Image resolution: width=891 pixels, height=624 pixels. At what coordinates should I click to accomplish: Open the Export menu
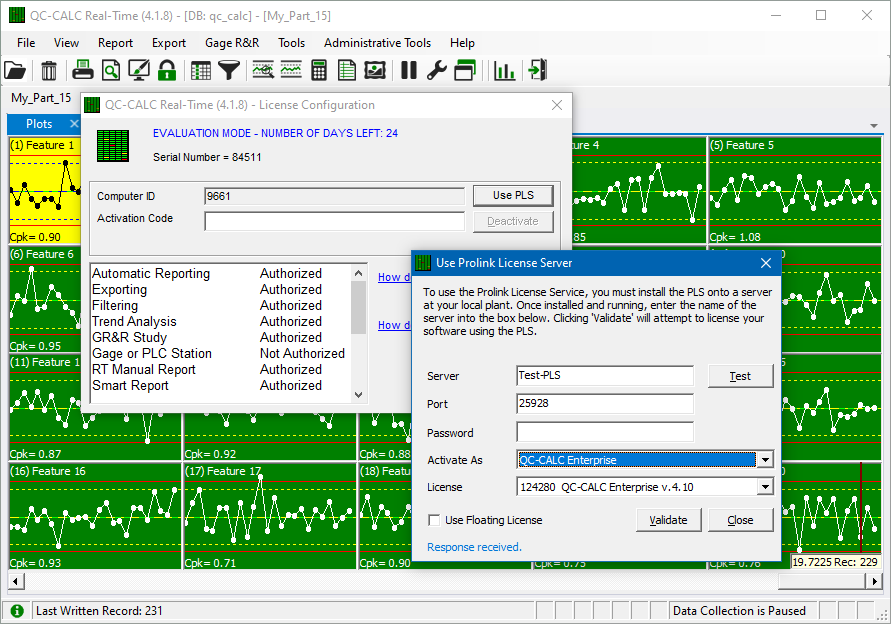pyautogui.click(x=169, y=43)
